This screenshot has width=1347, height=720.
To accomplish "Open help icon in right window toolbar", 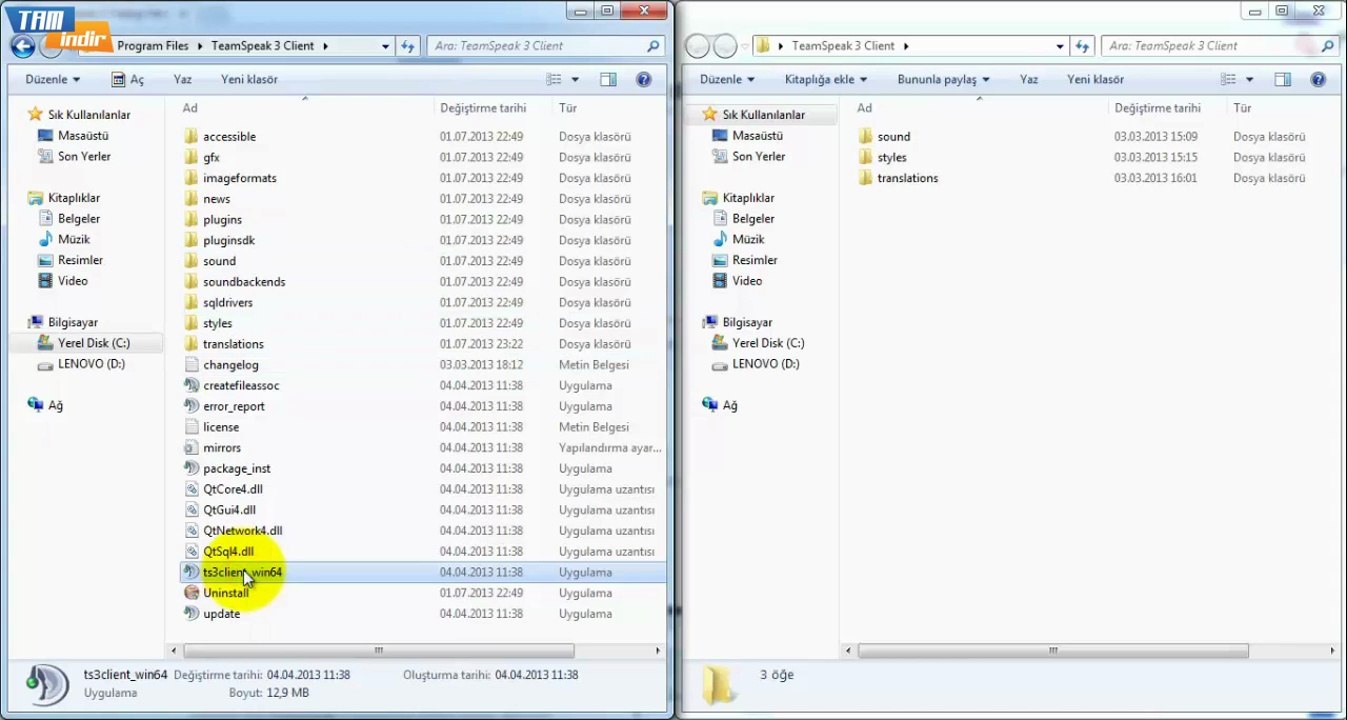I will pyautogui.click(x=1319, y=79).
